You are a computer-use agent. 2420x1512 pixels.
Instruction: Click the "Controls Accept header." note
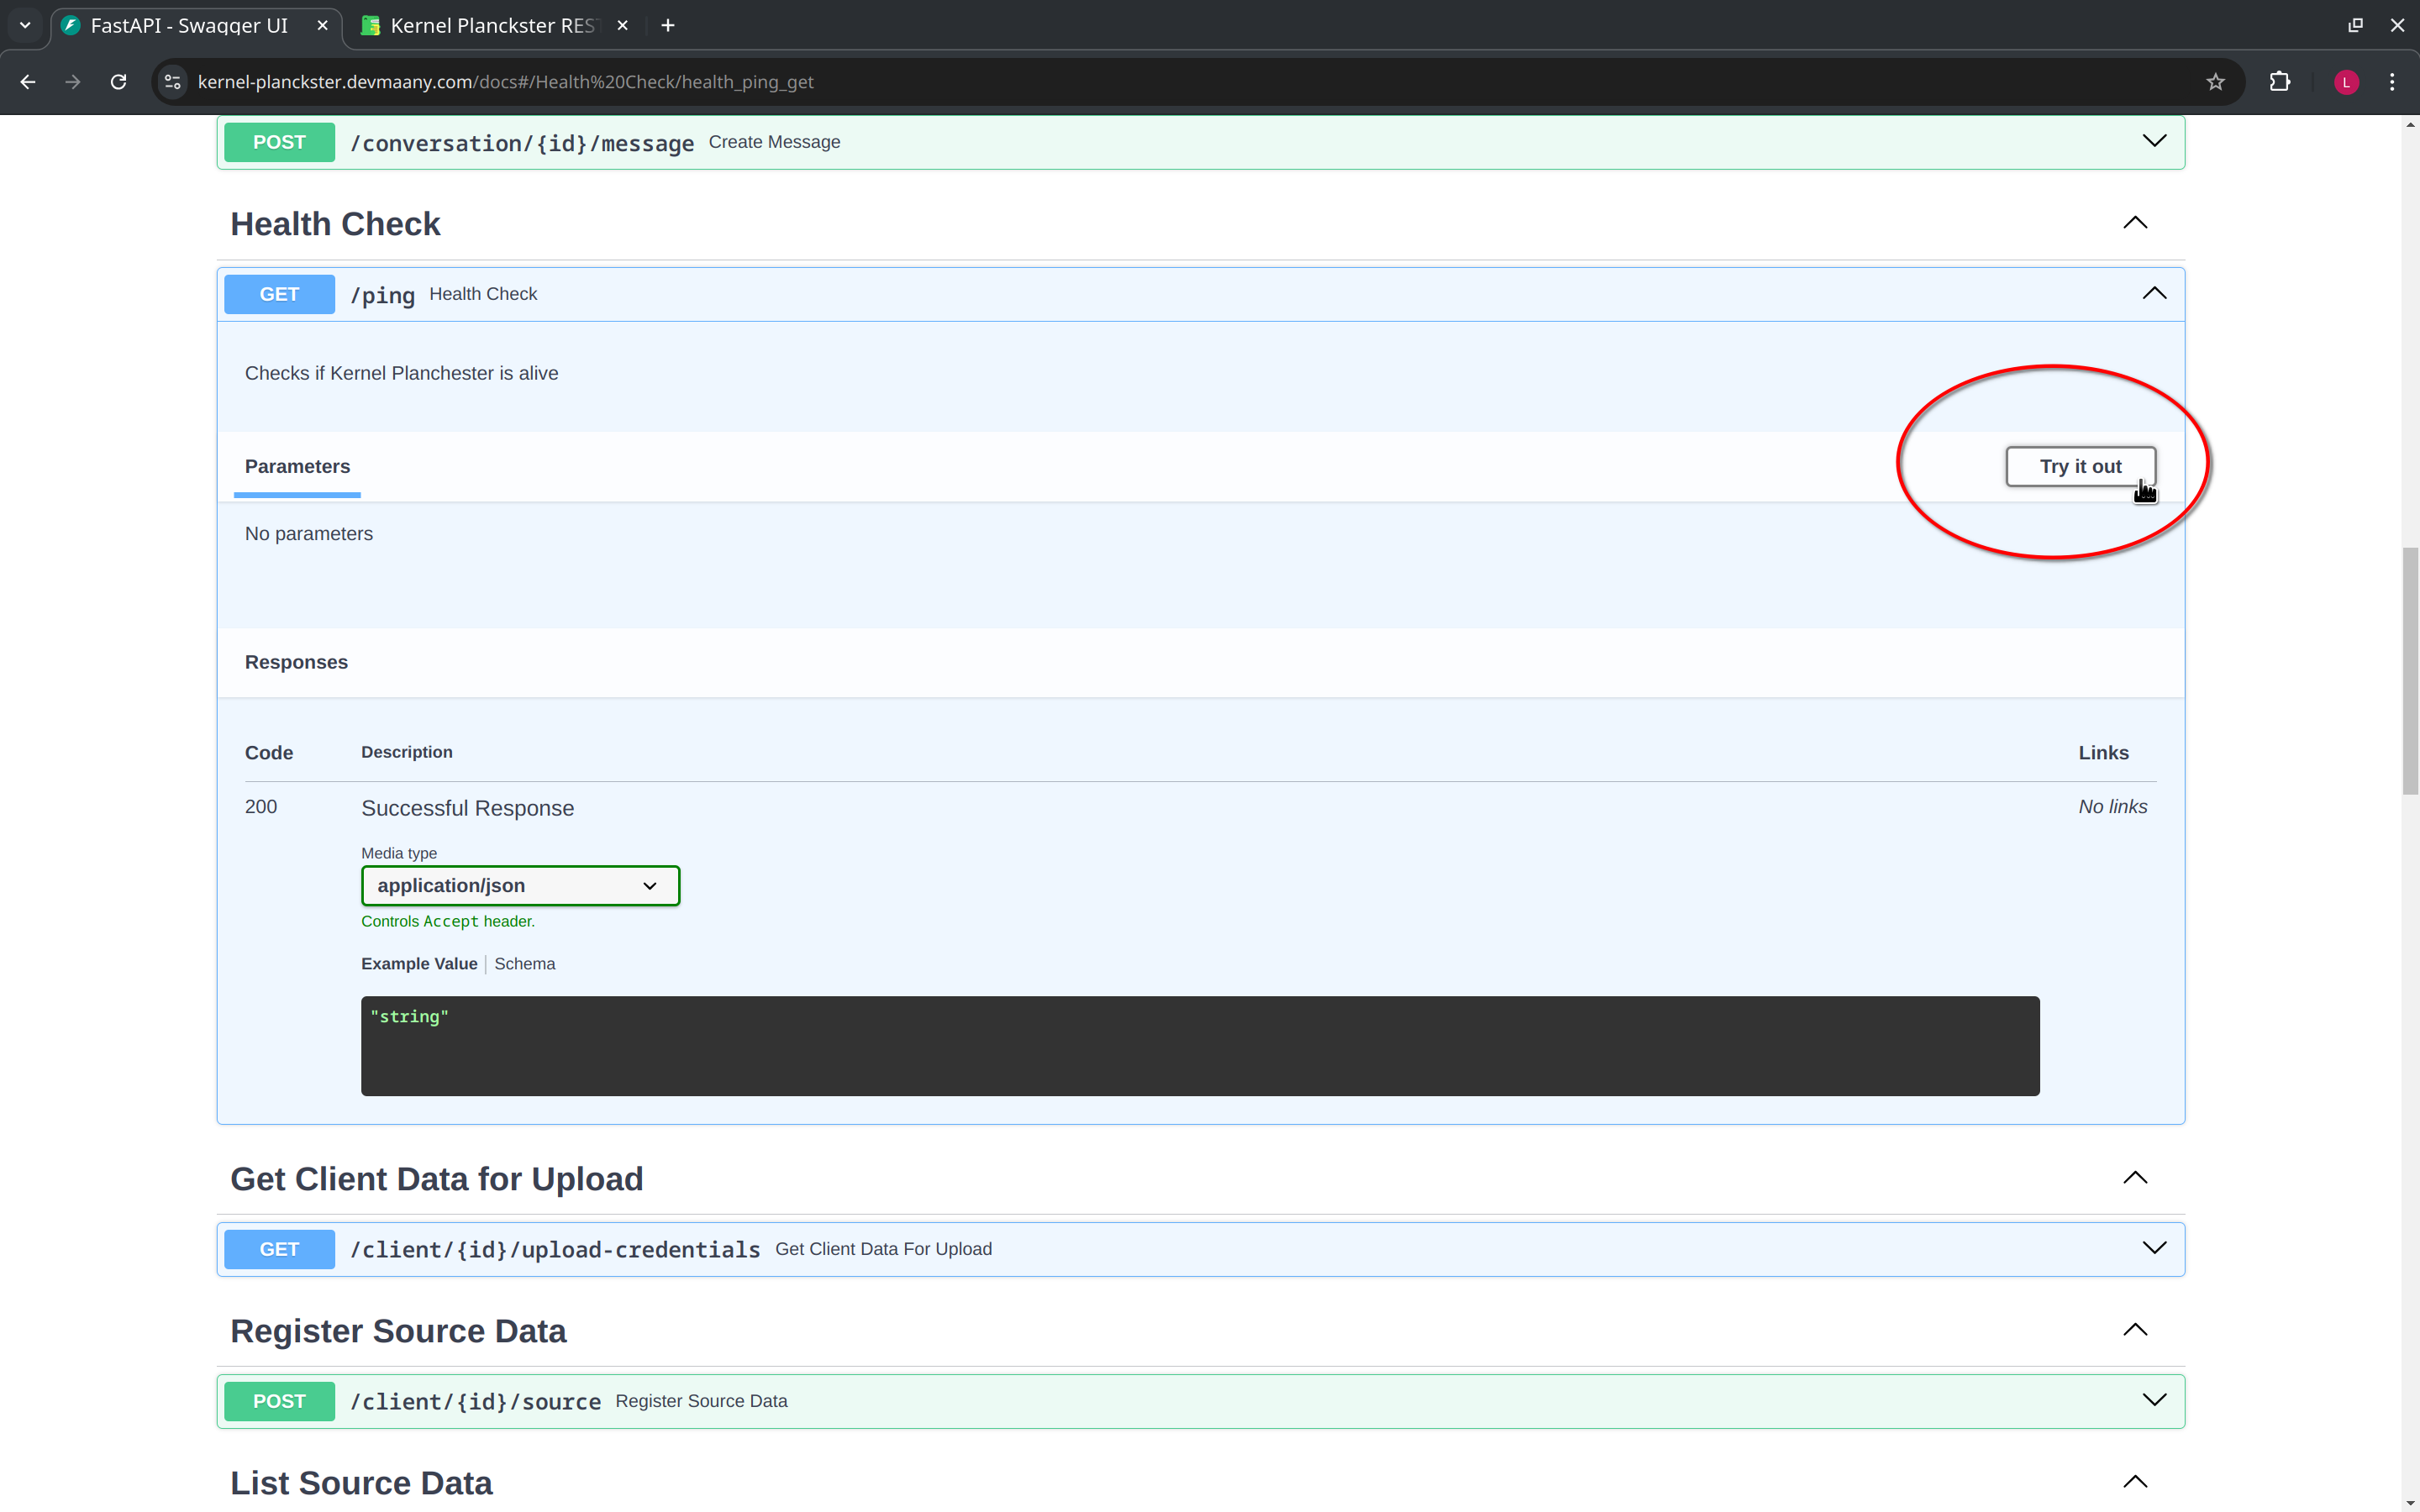point(448,921)
